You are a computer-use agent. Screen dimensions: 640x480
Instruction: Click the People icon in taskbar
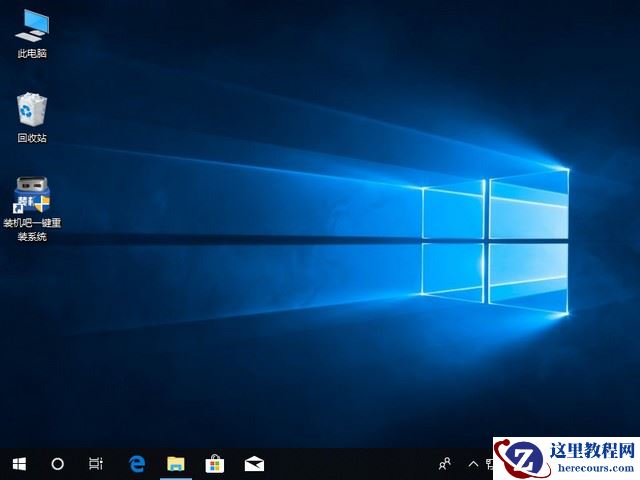445,464
